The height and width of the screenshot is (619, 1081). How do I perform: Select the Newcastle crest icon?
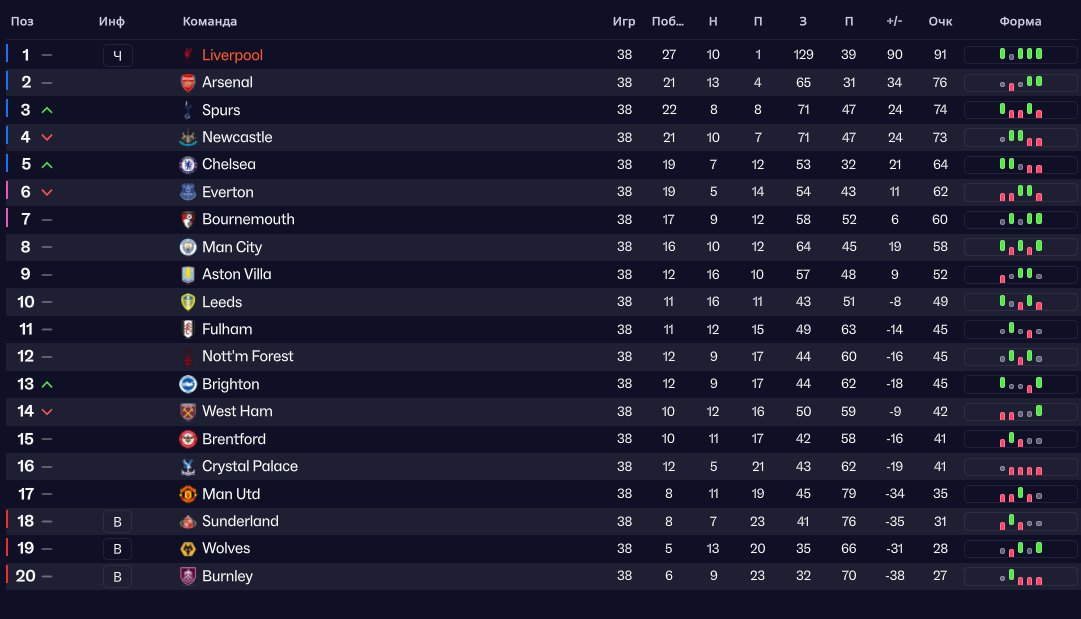pos(188,137)
